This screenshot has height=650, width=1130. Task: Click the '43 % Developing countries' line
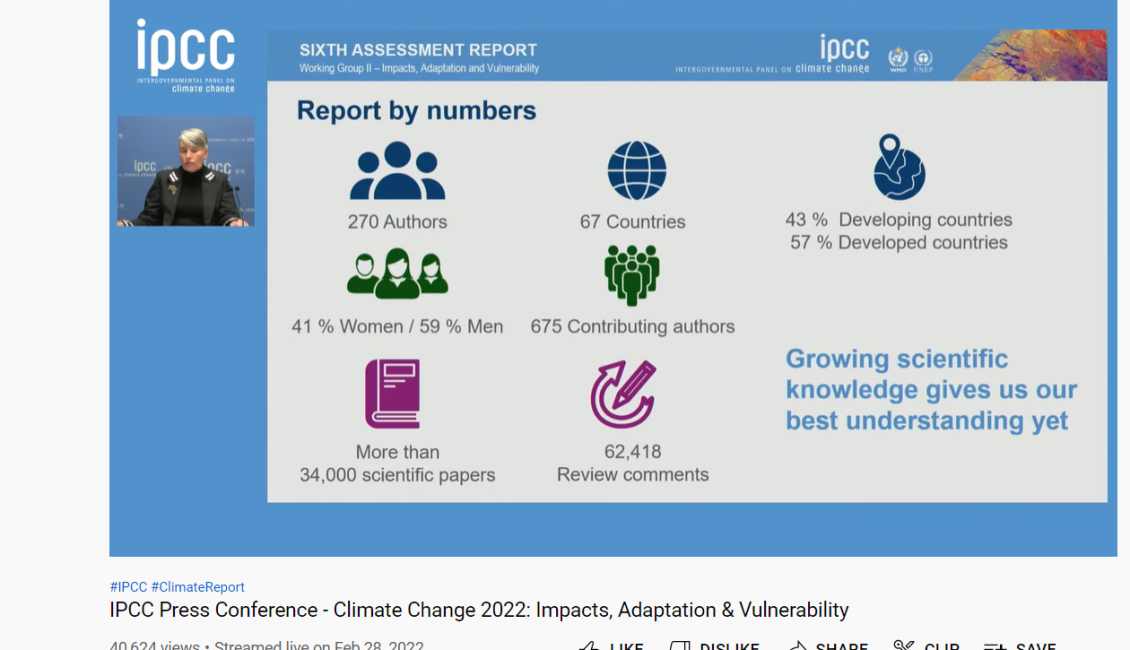(x=899, y=219)
